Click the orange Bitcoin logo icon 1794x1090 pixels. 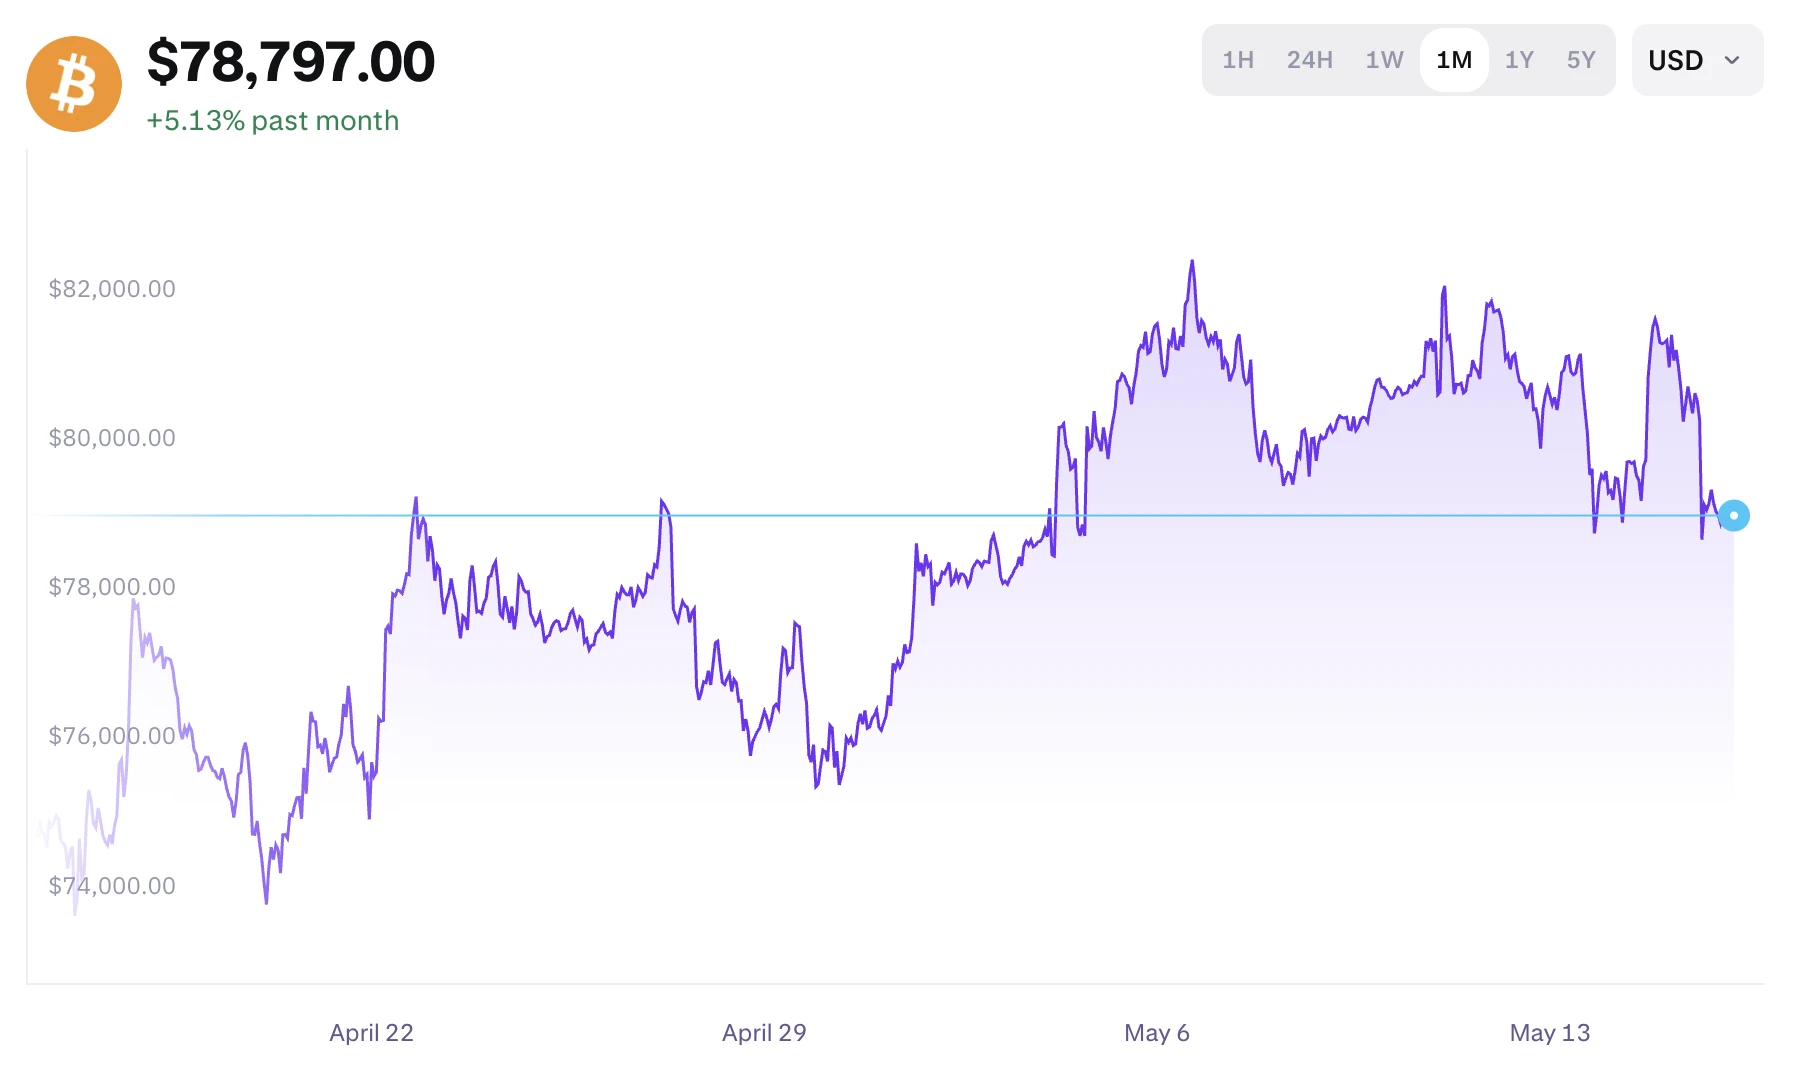74,84
